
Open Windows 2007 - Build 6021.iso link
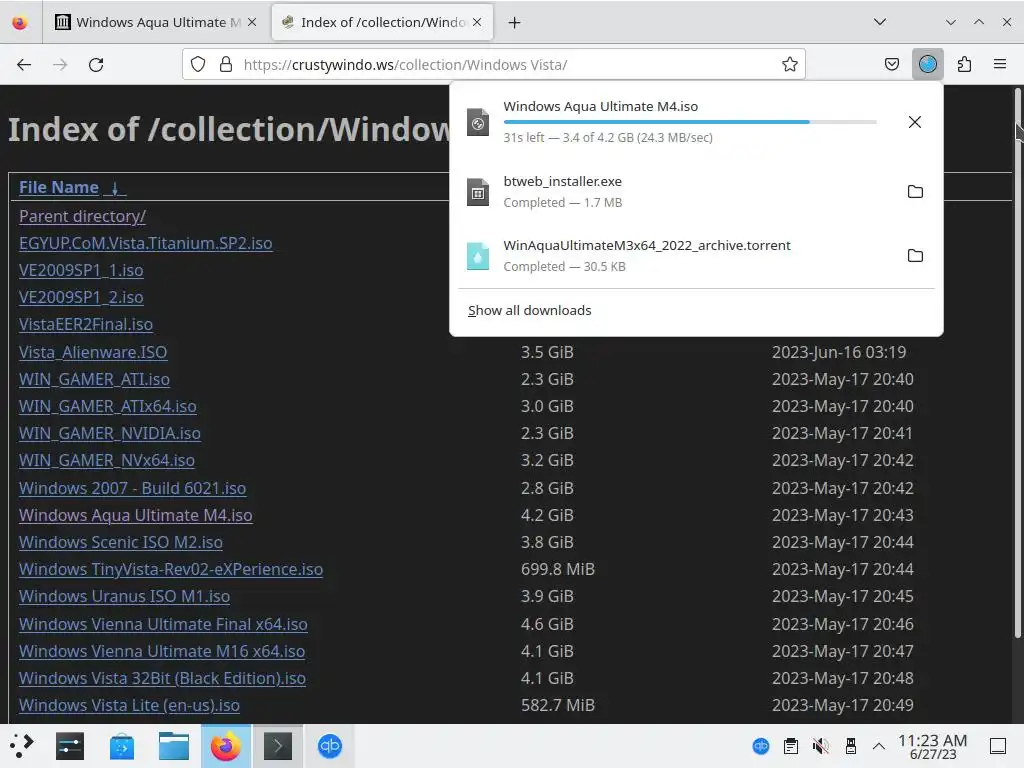pos(133,488)
